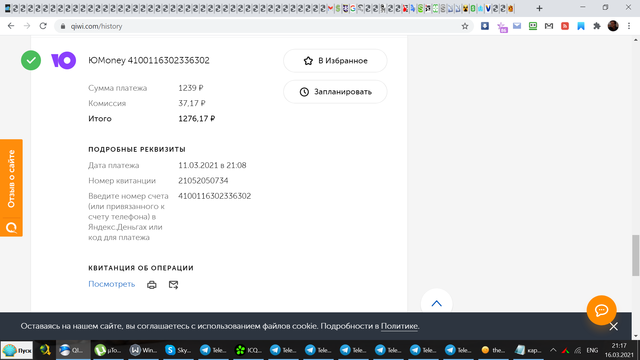
Task: Open the taskbar search/magnifier icon
Action: coord(45,350)
